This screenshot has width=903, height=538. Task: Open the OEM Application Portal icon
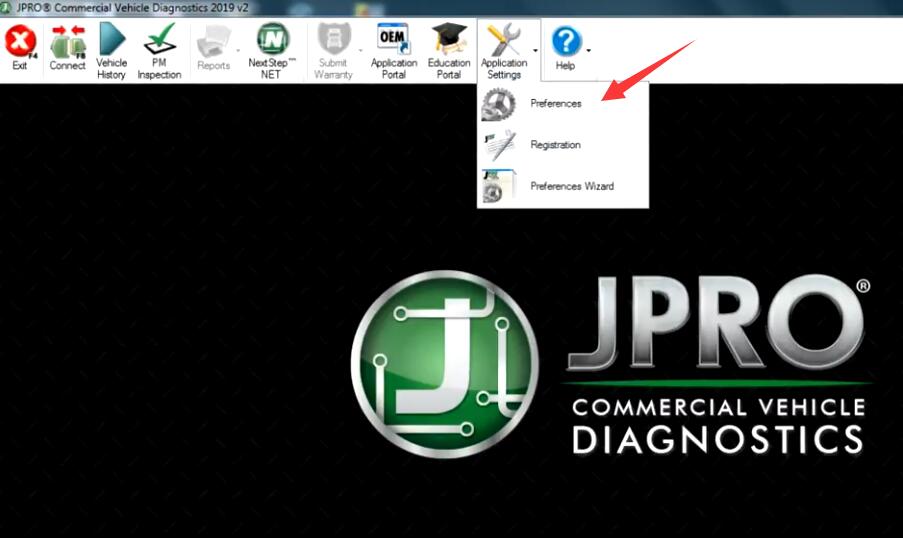393,39
